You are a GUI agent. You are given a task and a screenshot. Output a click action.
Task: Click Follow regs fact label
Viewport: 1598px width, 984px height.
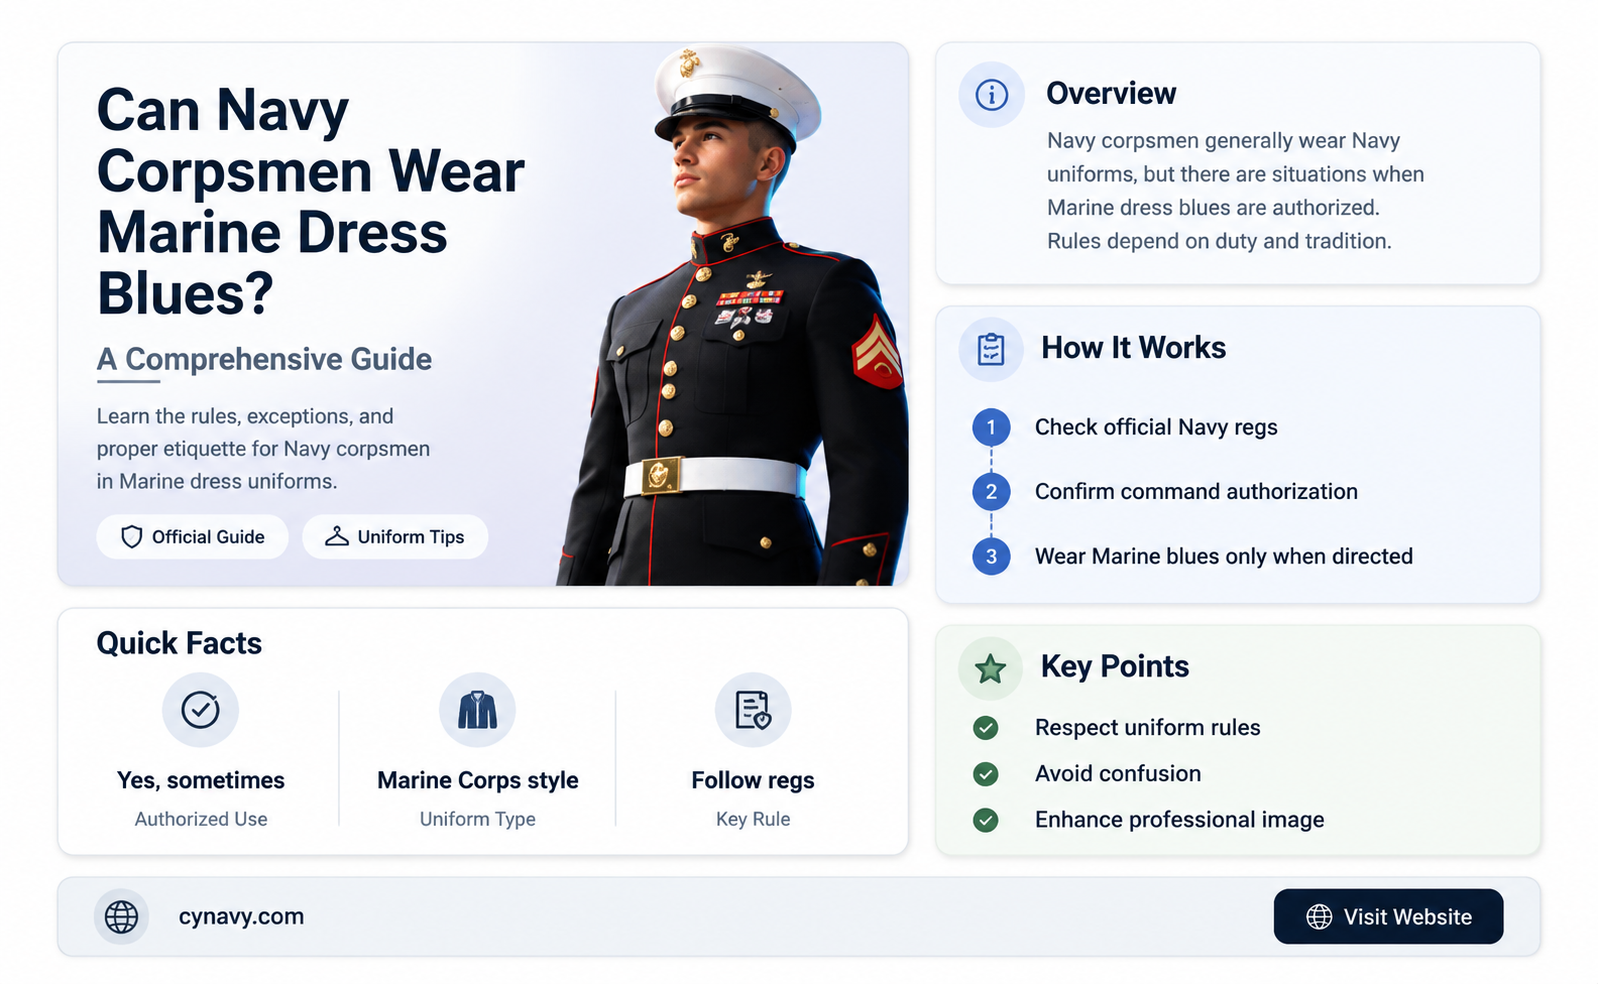(x=753, y=780)
